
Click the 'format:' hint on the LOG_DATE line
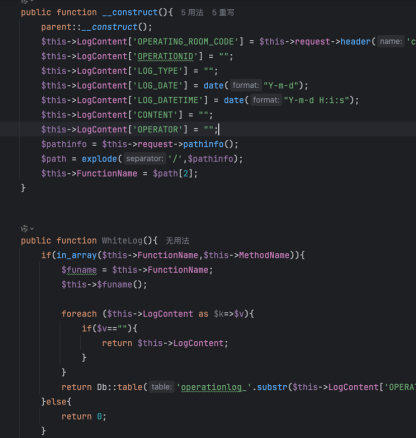(246, 86)
